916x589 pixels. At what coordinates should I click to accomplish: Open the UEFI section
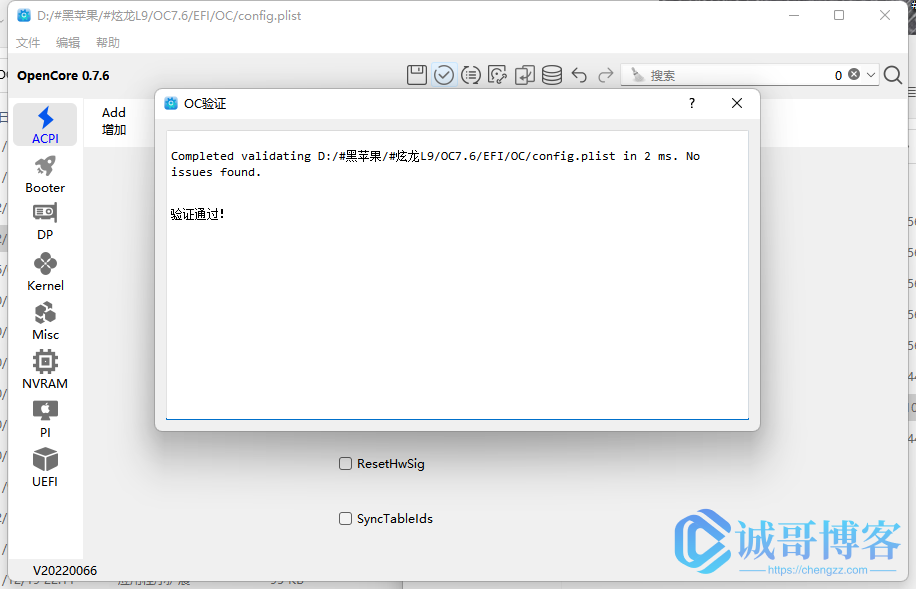[x=45, y=468]
